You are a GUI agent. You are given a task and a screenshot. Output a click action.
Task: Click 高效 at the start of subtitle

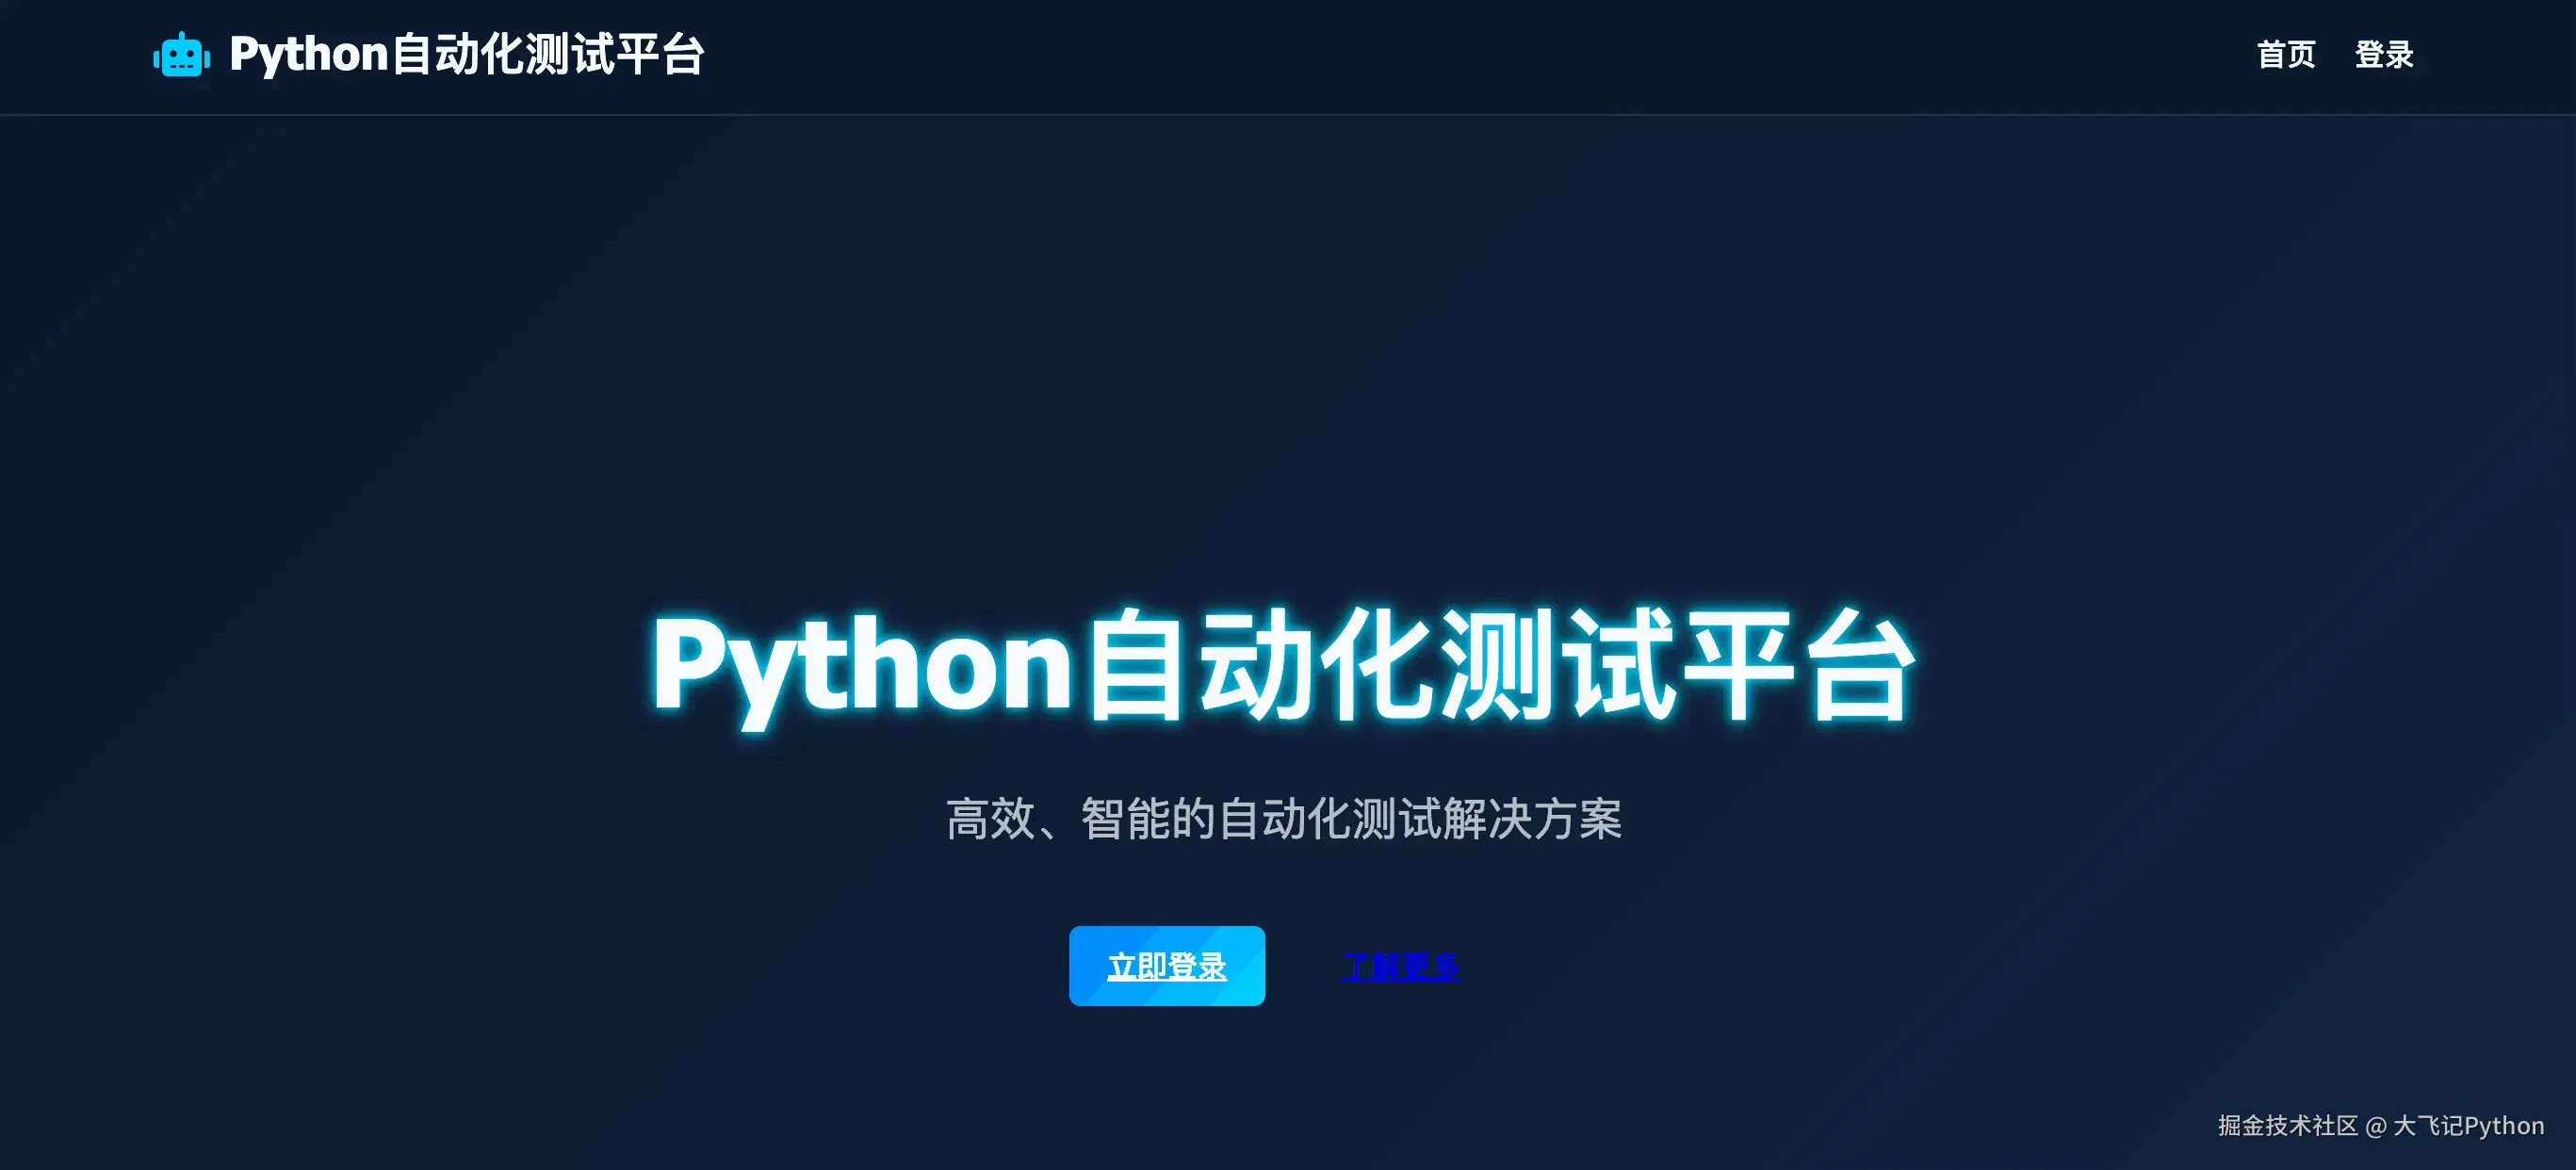990,819
